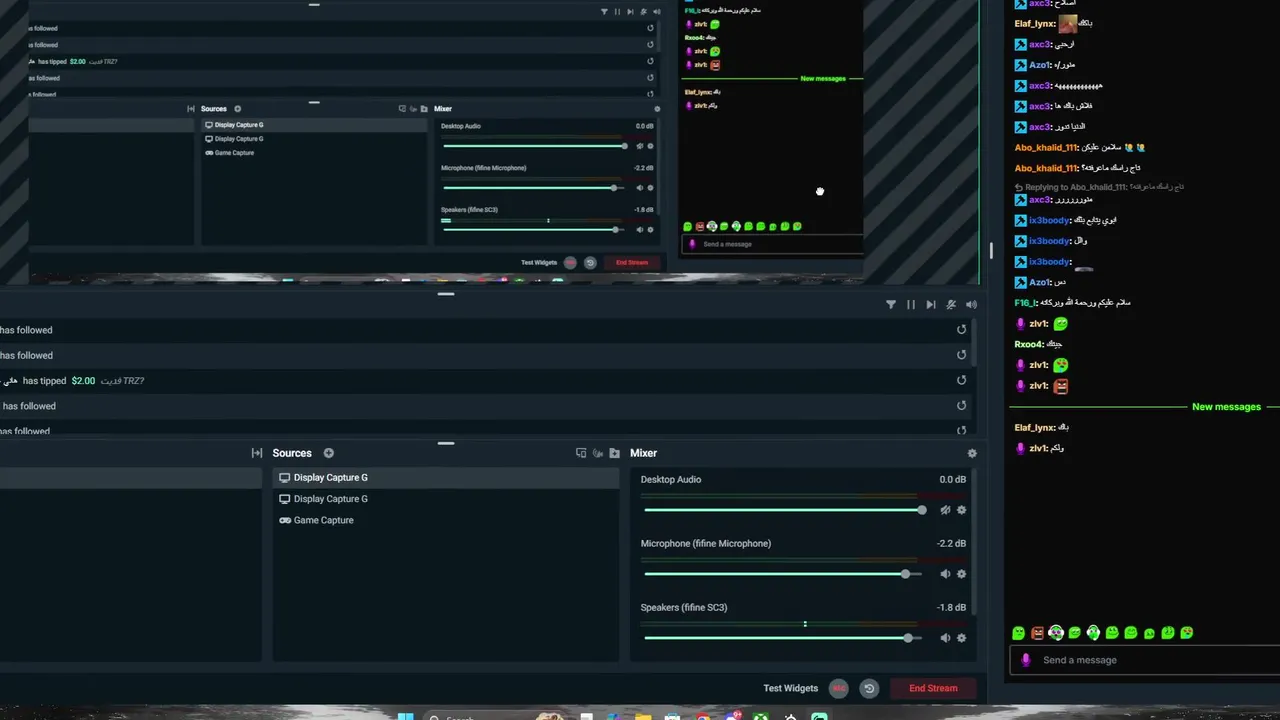Click the -1.8 dB speakers level value
Screen dimensions: 1280x720
(x=951, y=607)
